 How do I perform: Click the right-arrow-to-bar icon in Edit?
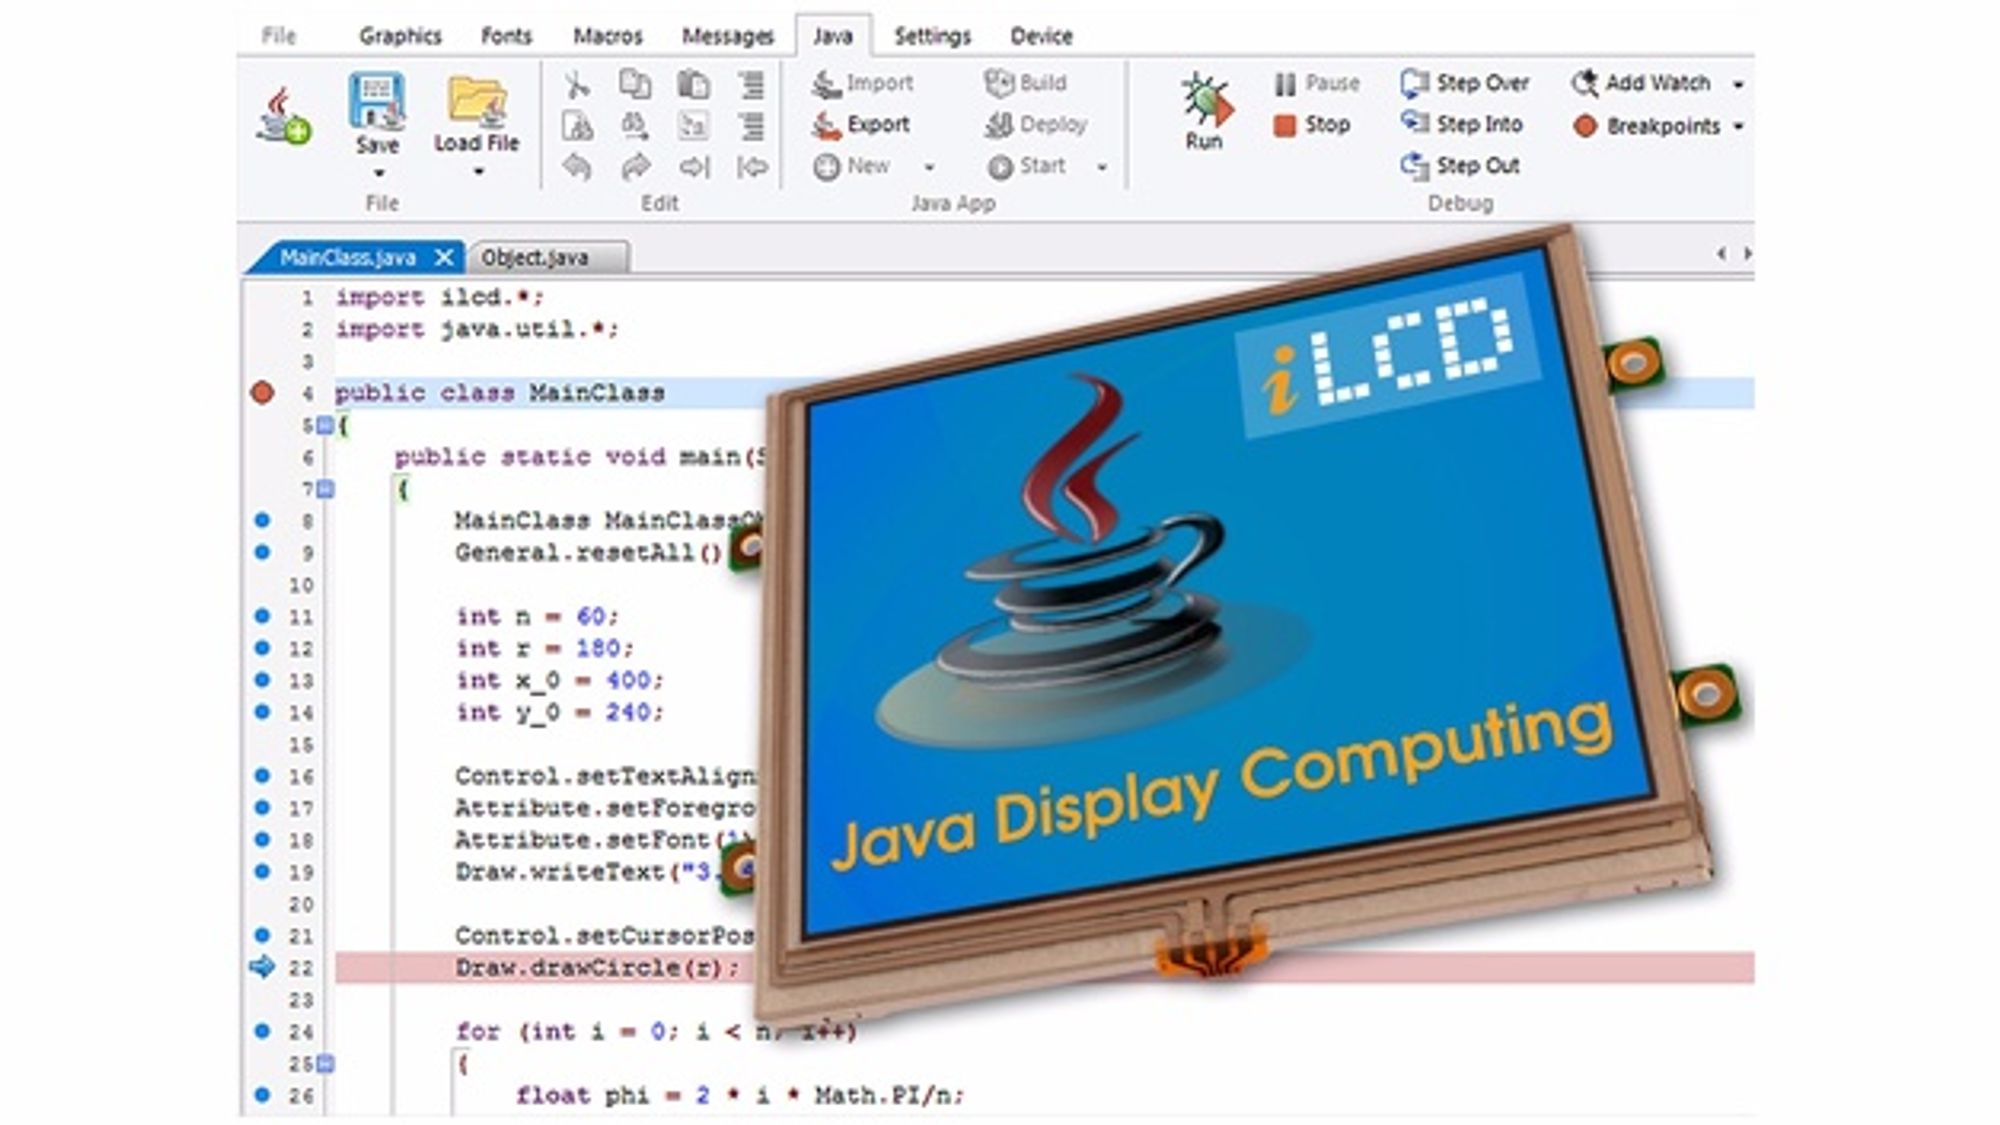(x=694, y=167)
